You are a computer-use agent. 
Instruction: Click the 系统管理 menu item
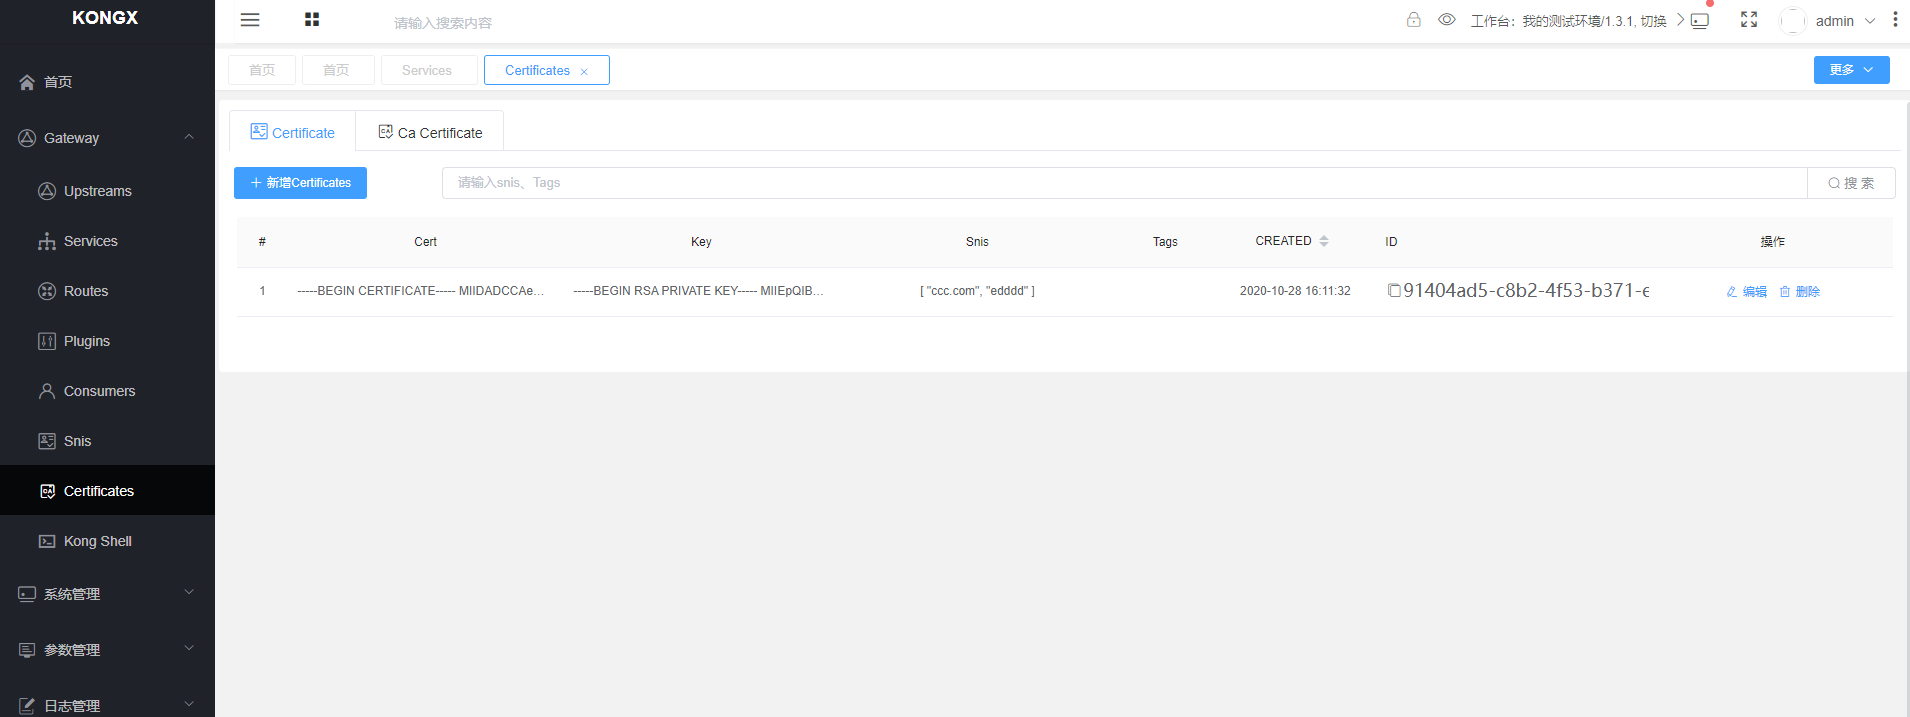coord(107,594)
